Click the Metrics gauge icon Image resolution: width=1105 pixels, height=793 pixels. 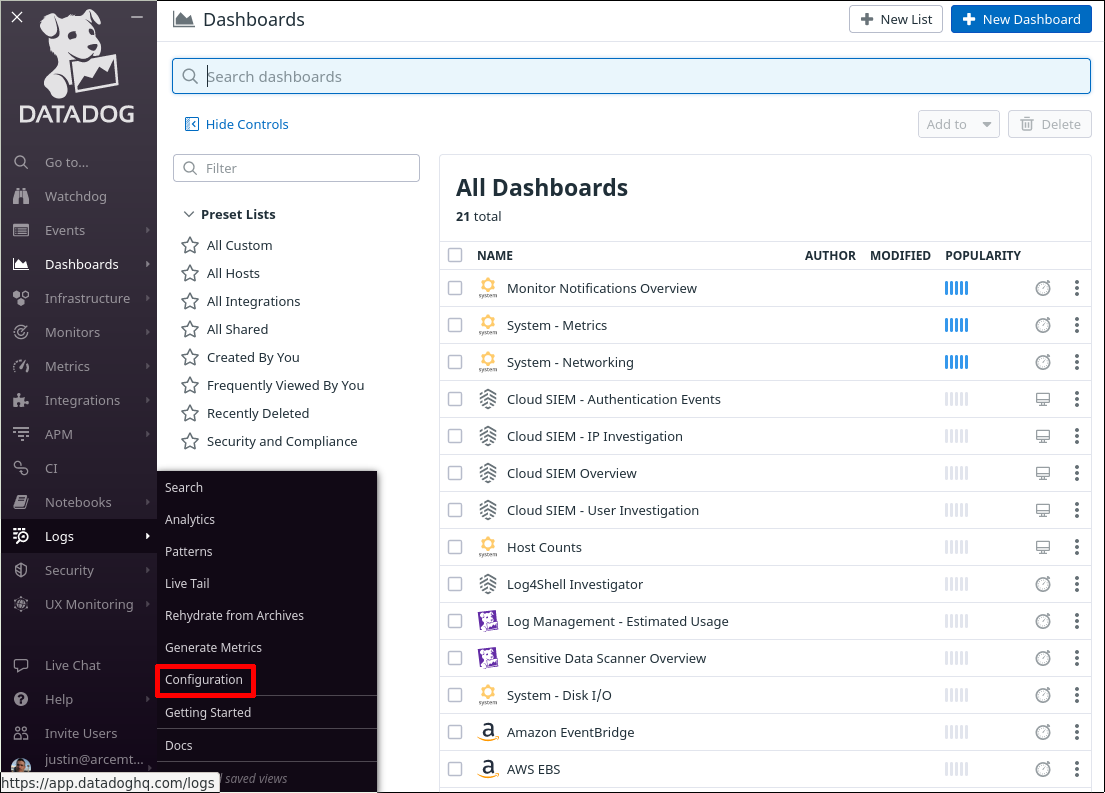pyautogui.click(x=21, y=367)
